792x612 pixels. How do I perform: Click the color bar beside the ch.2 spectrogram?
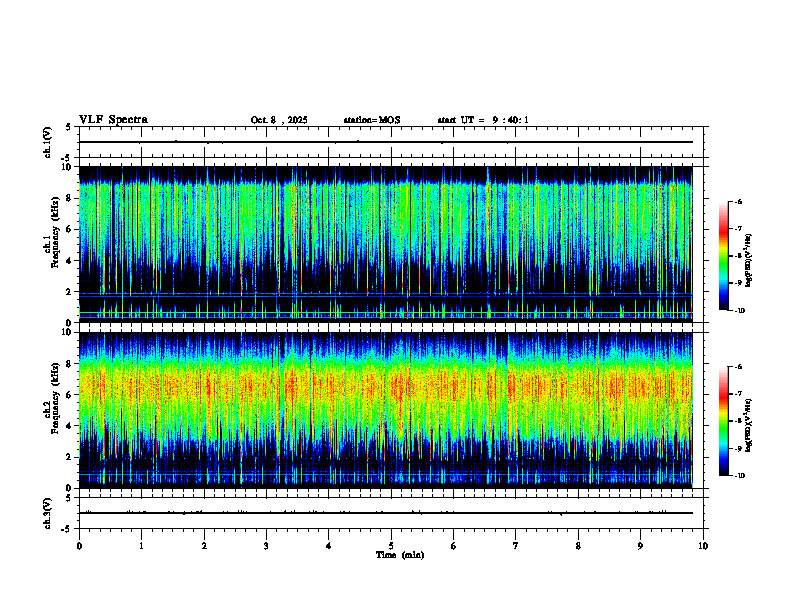[724, 421]
